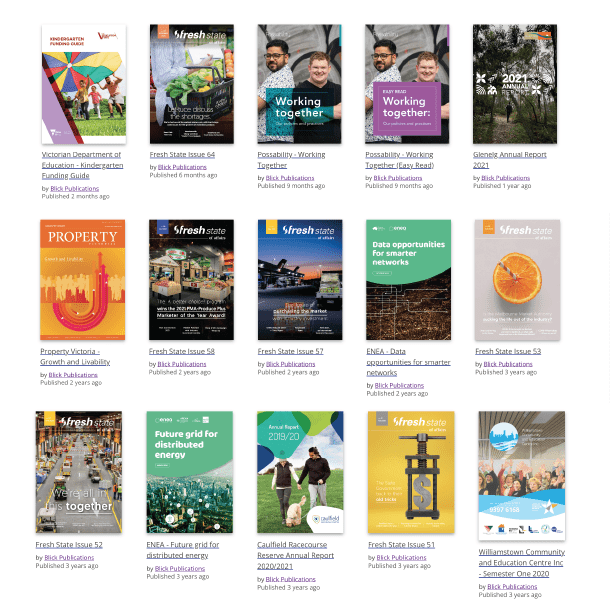Click the Fresh State Issue 52 title link
This screenshot has height=610, width=610.
[69, 544]
